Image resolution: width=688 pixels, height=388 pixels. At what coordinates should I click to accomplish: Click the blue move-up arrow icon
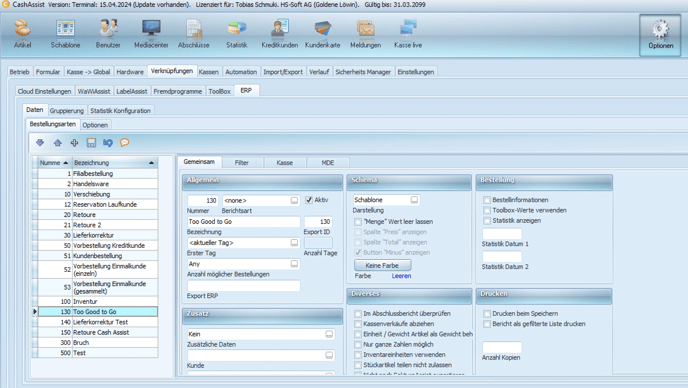point(57,143)
